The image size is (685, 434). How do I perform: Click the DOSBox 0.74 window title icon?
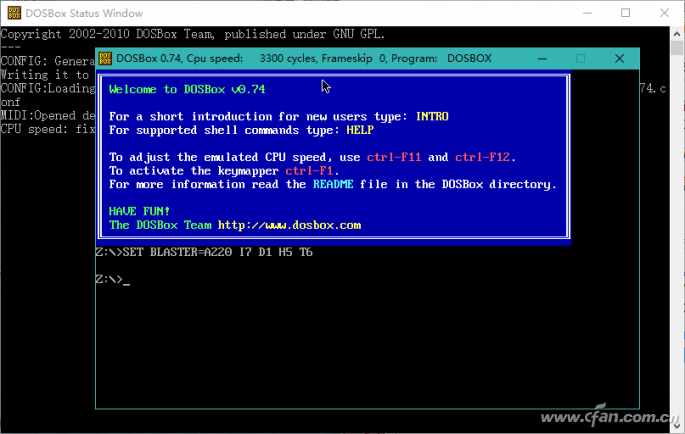click(105, 58)
